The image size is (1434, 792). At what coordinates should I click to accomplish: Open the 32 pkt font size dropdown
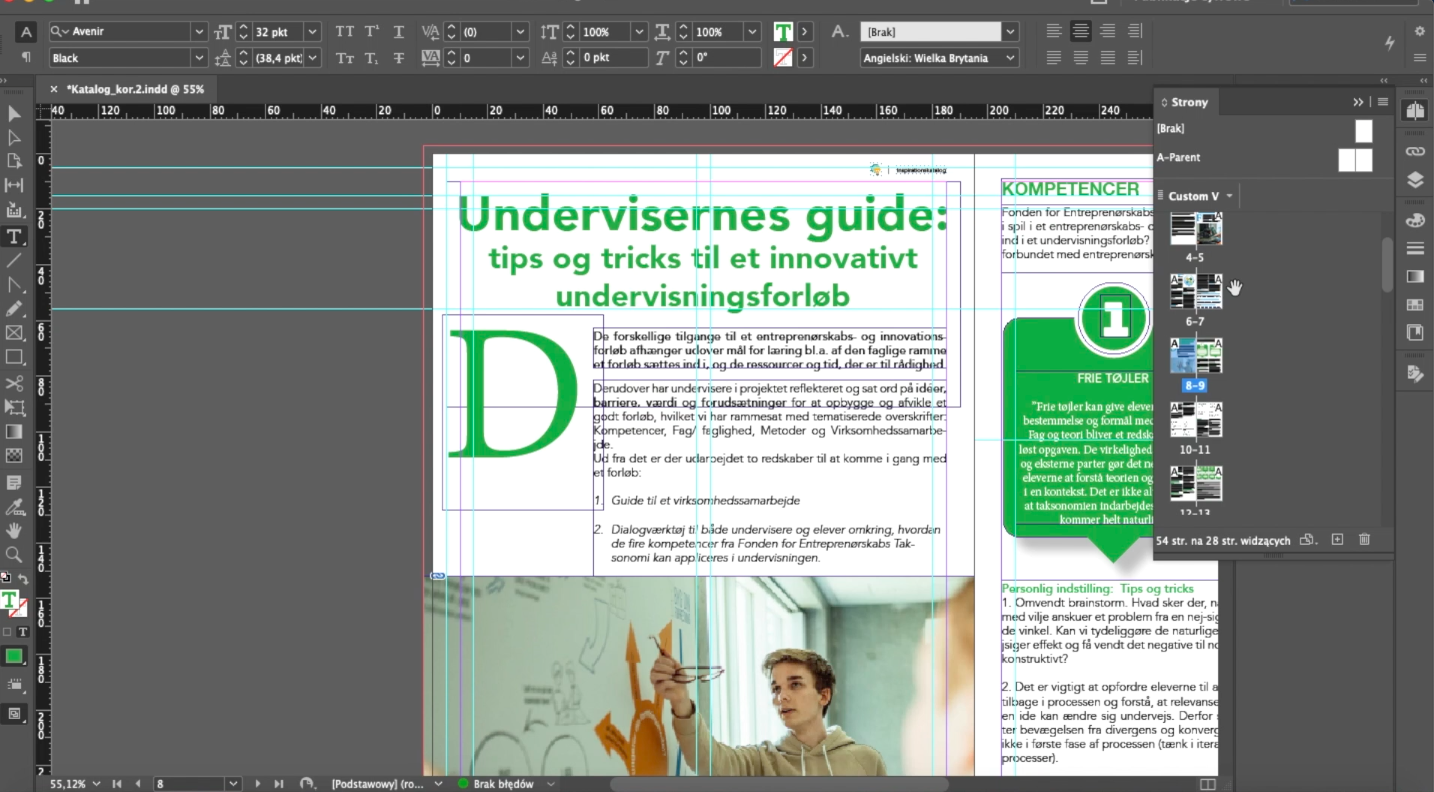click(x=314, y=32)
